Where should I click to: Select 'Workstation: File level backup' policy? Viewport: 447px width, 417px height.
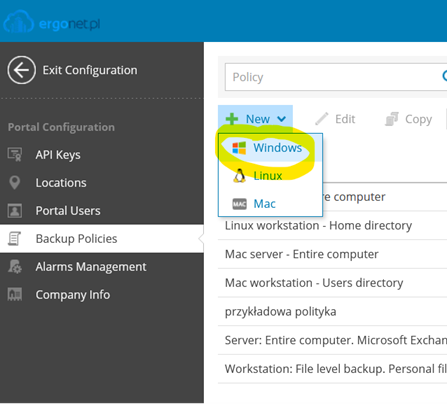(332, 369)
